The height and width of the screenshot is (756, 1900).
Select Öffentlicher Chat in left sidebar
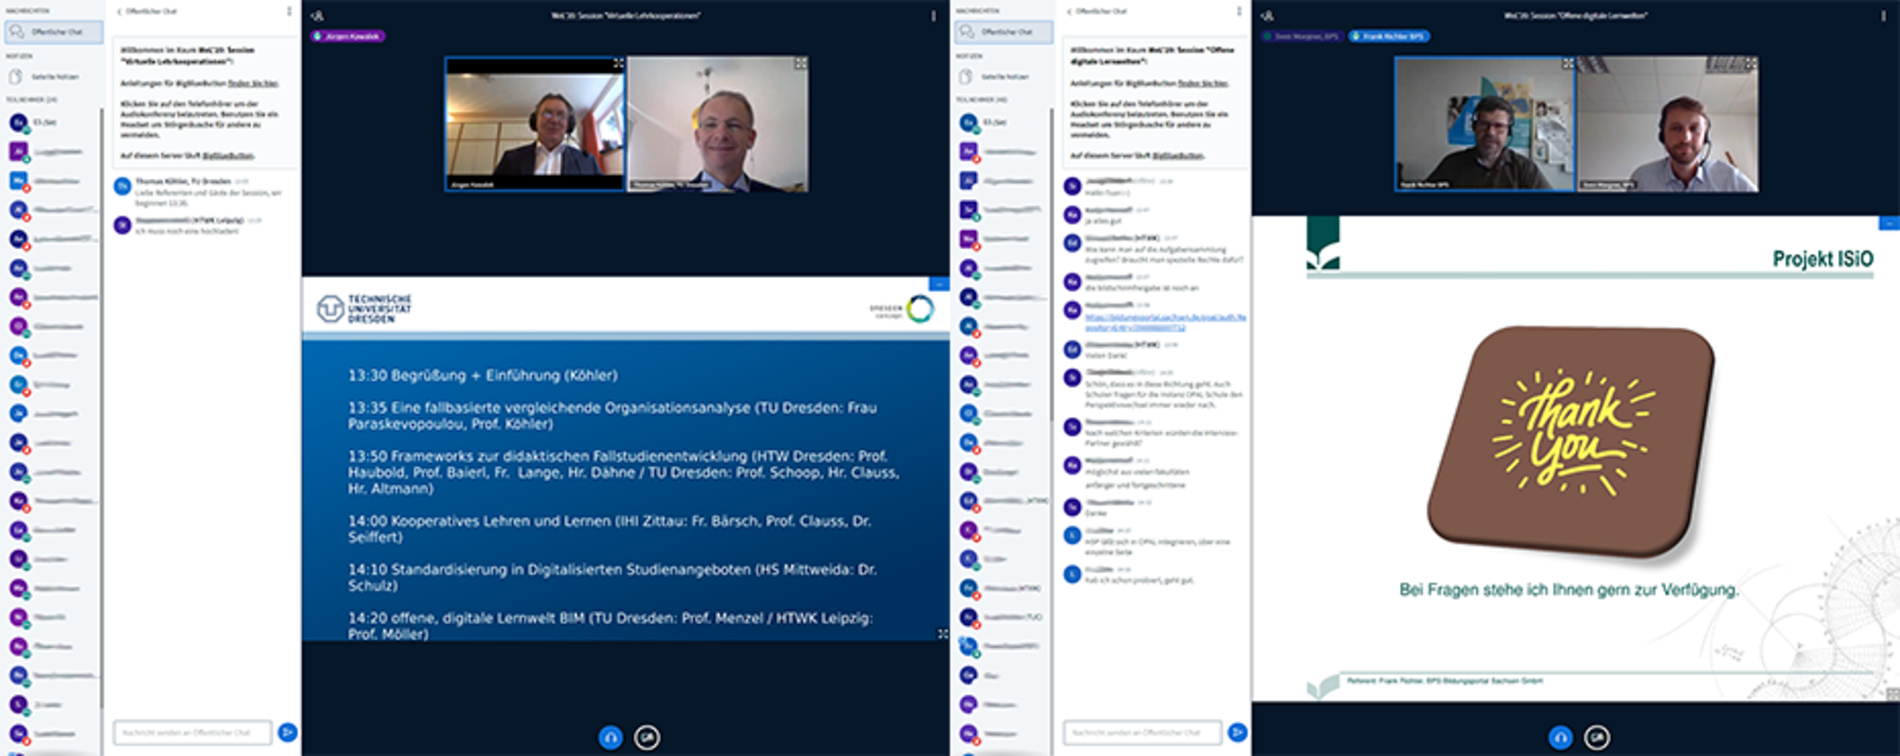[x=53, y=32]
